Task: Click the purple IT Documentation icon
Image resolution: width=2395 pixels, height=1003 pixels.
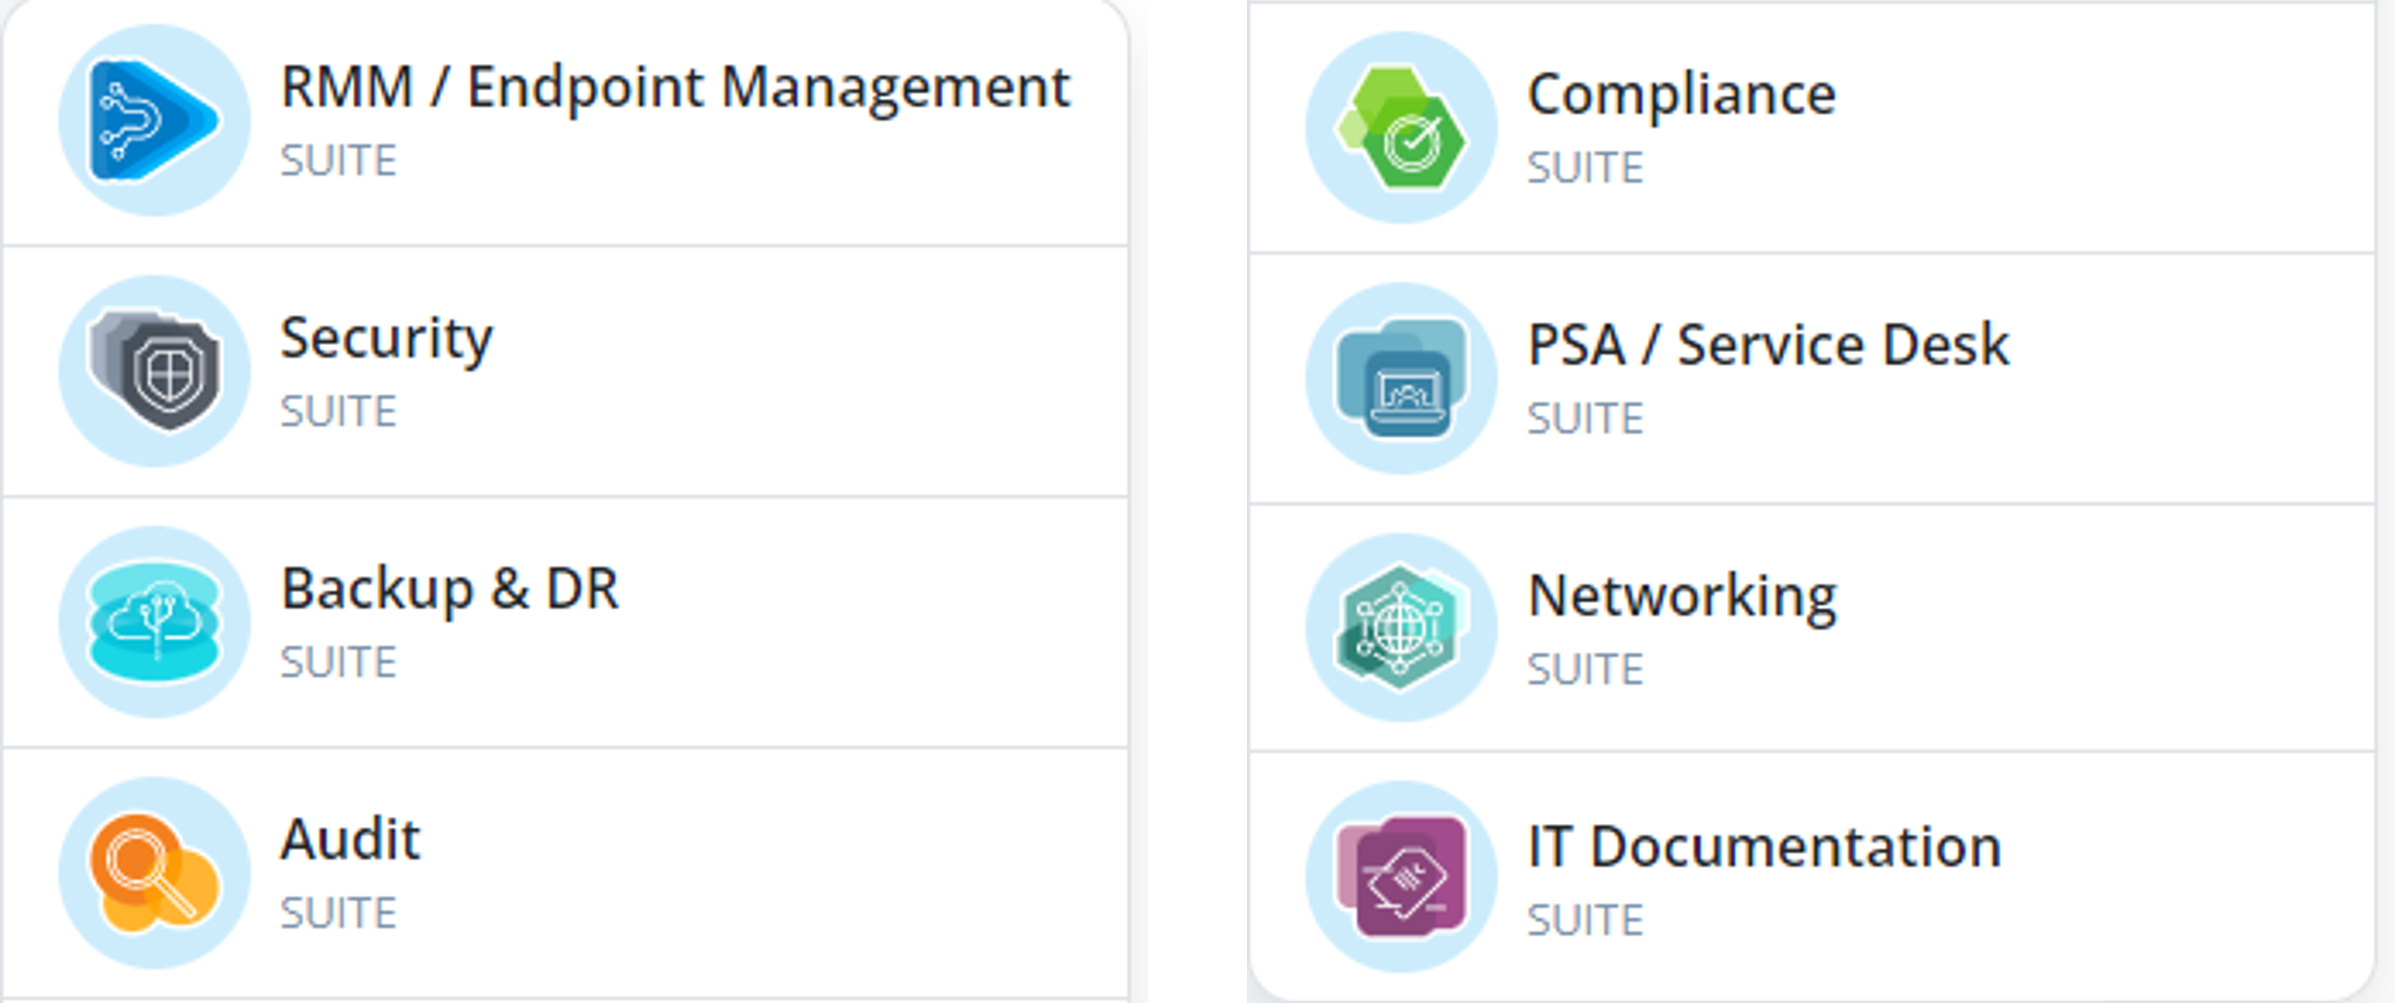Action: point(1401,877)
